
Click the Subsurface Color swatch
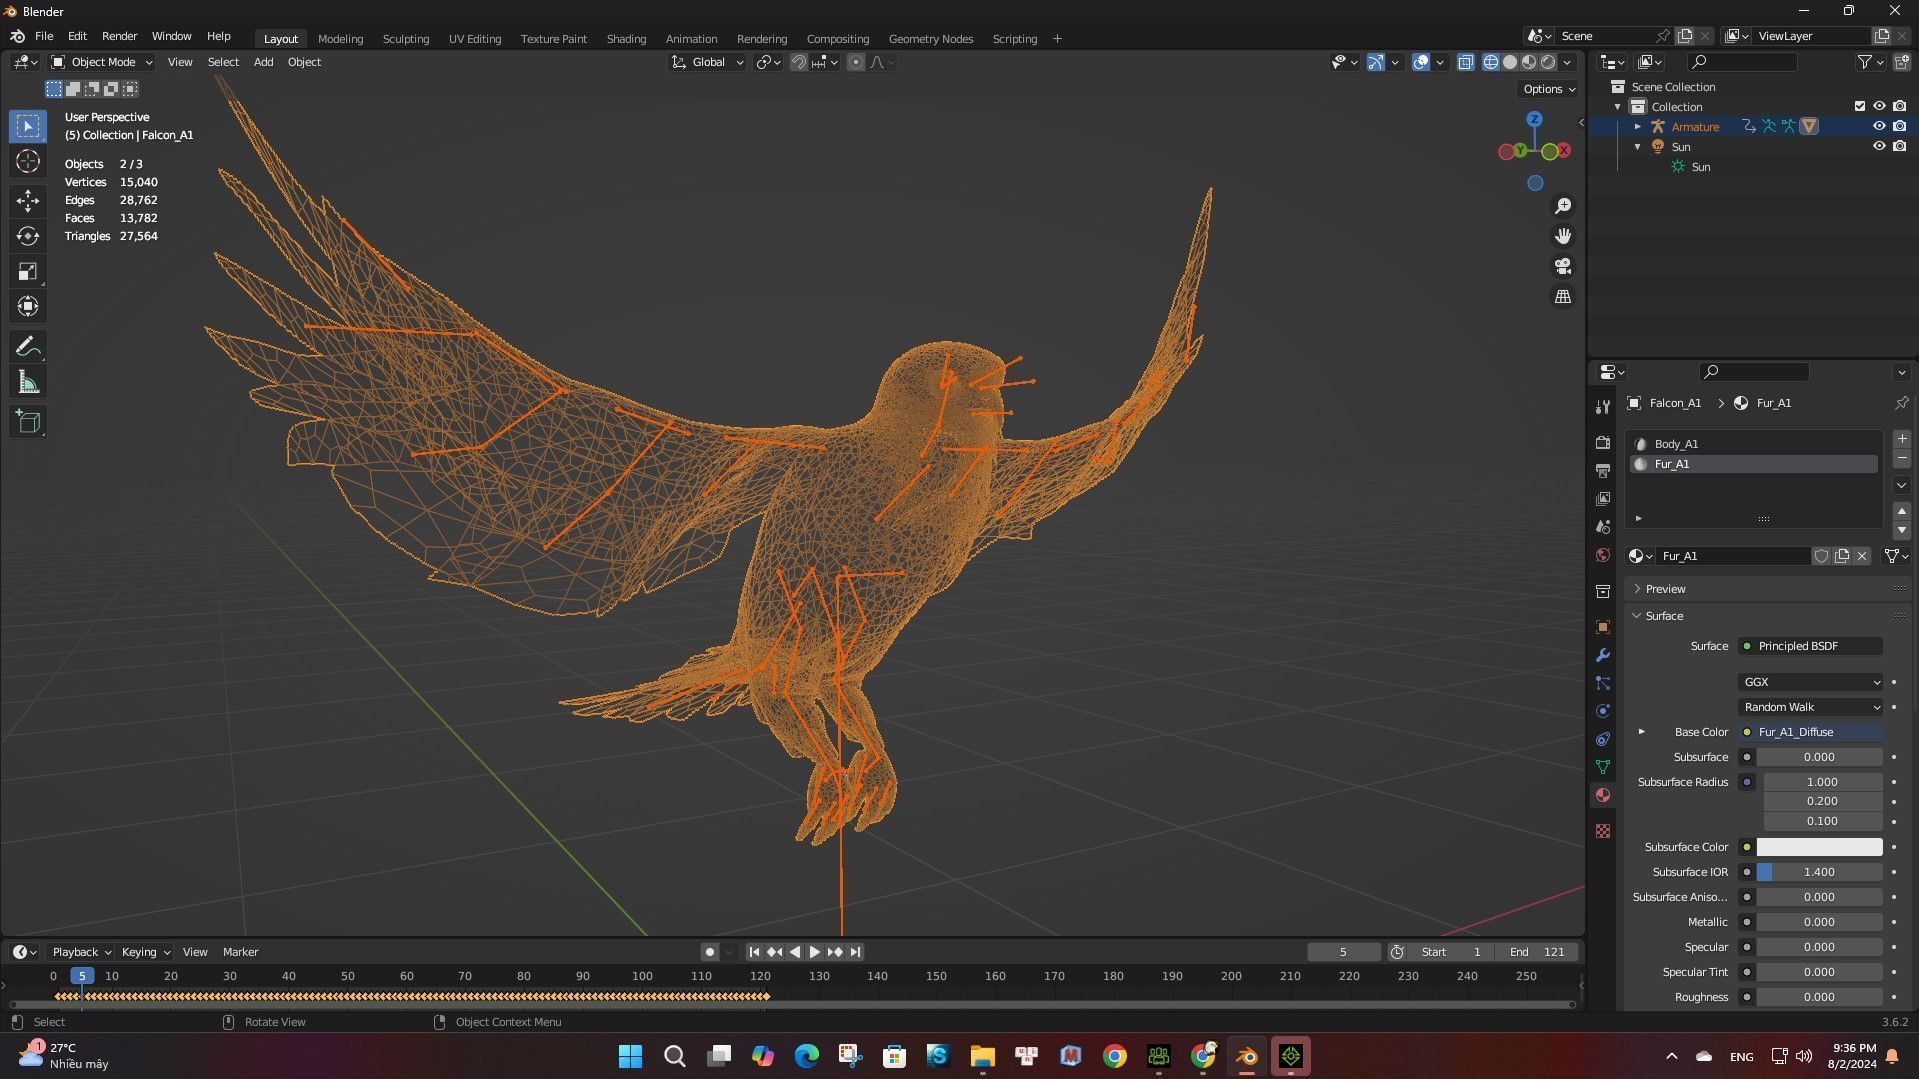coord(1819,847)
